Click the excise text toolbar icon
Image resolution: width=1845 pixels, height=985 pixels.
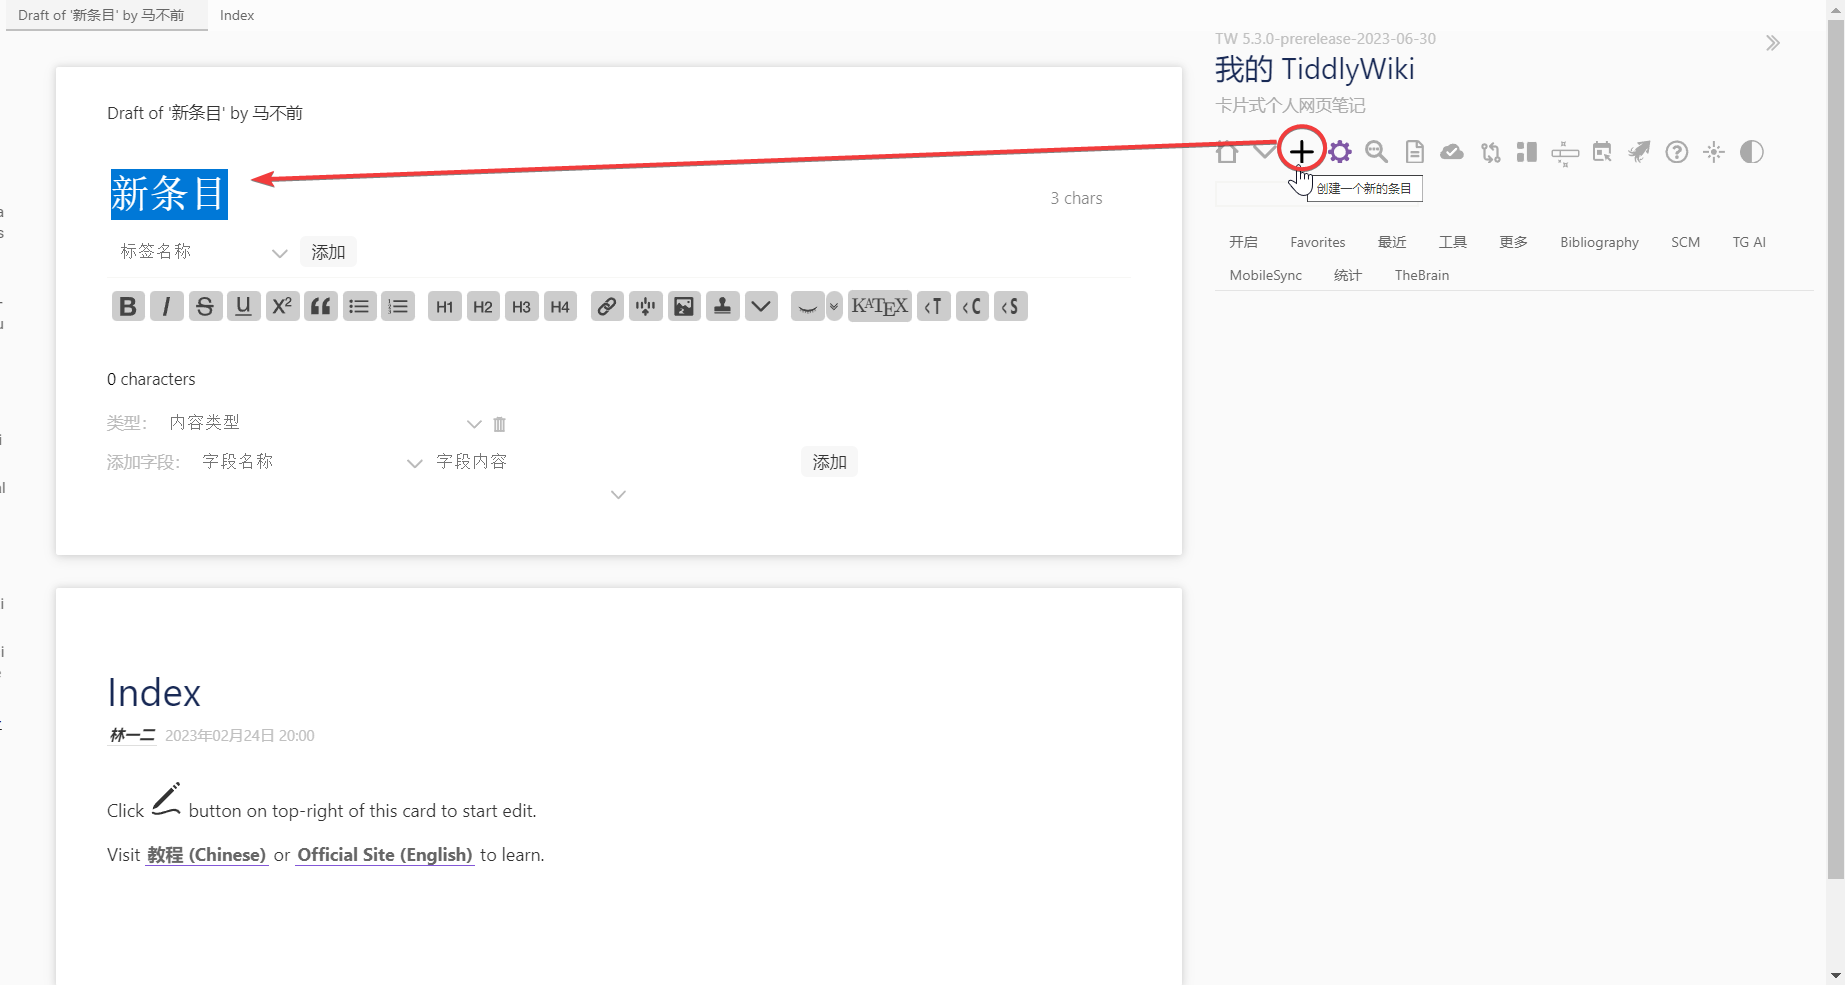pyautogui.click(x=645, y=306)
